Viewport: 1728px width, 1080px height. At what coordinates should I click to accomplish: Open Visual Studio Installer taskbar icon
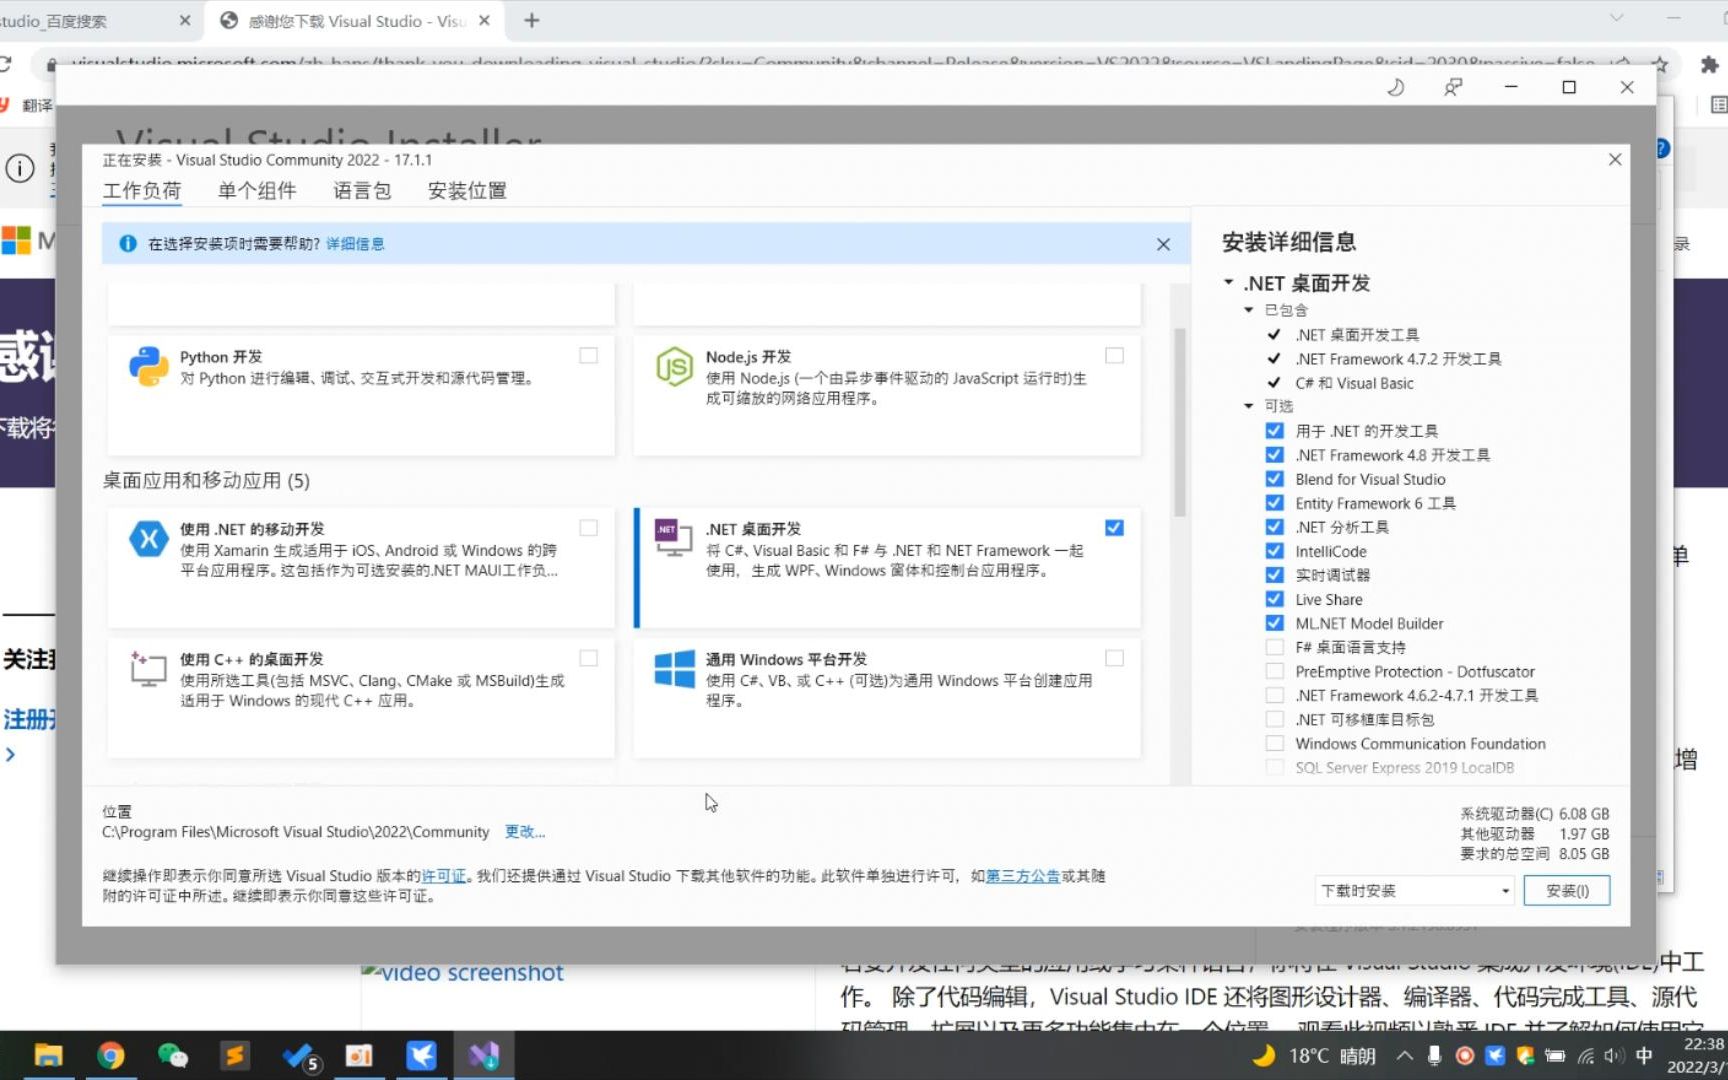coord(484,1056)
